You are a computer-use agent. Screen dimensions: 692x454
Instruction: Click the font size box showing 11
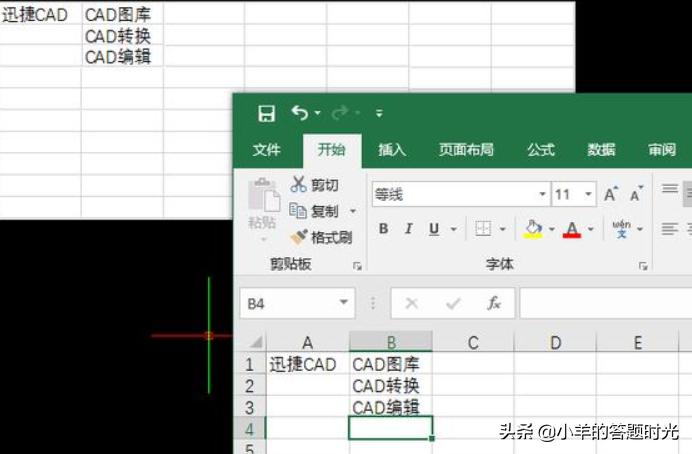567,194
